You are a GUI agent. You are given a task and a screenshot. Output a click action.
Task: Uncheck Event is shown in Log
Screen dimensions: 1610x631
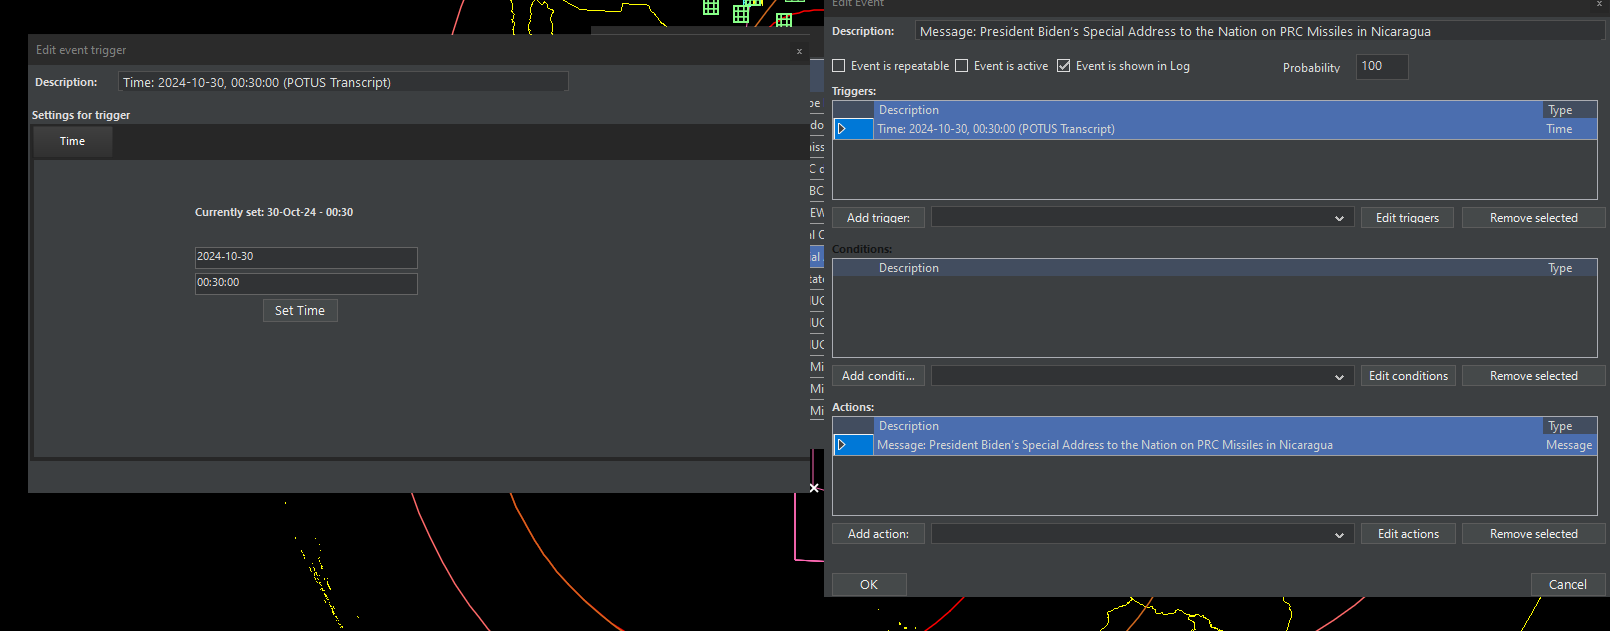(1064, 66)
